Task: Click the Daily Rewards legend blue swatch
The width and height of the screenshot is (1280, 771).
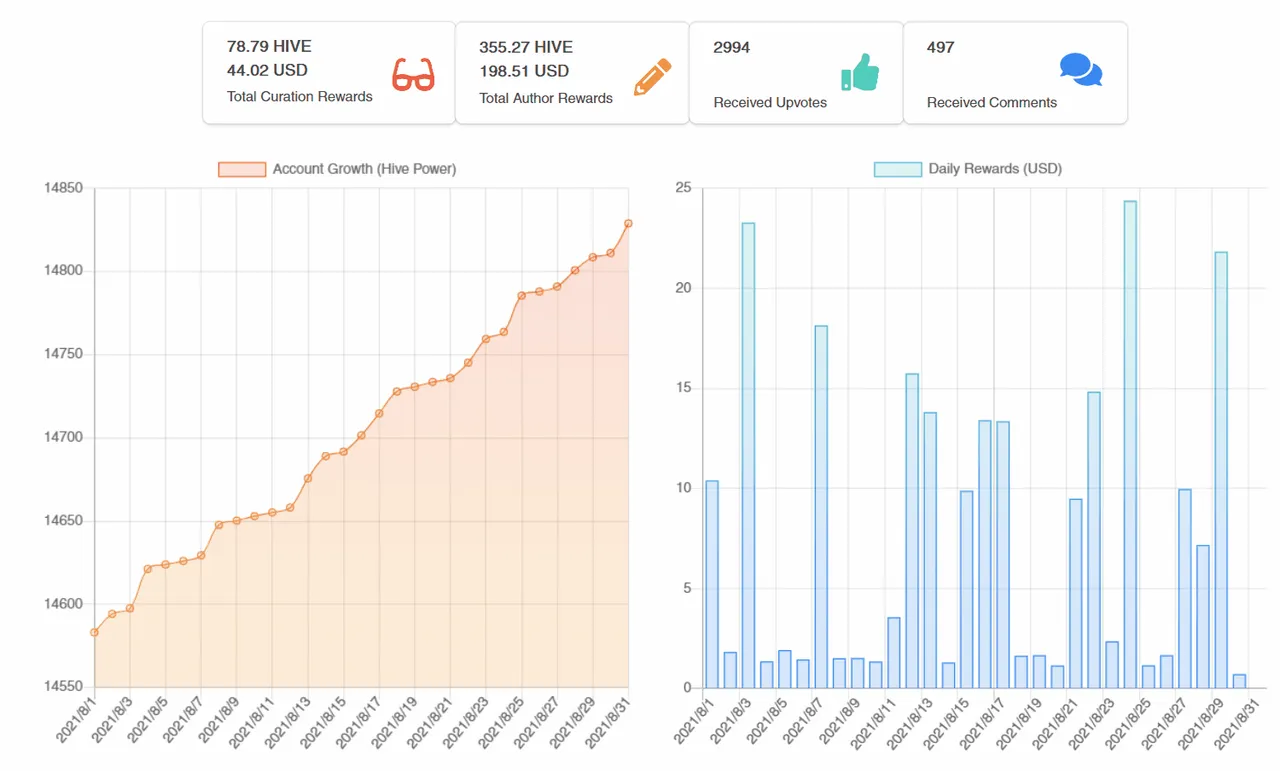Action: (898, 170)
